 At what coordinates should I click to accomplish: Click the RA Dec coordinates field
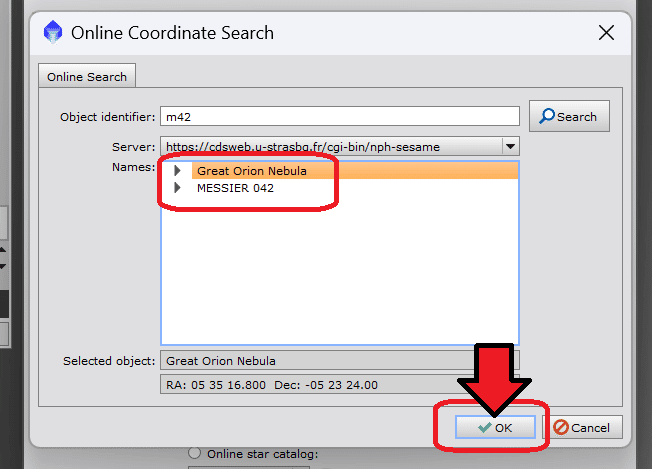click(x=340, y=385)
